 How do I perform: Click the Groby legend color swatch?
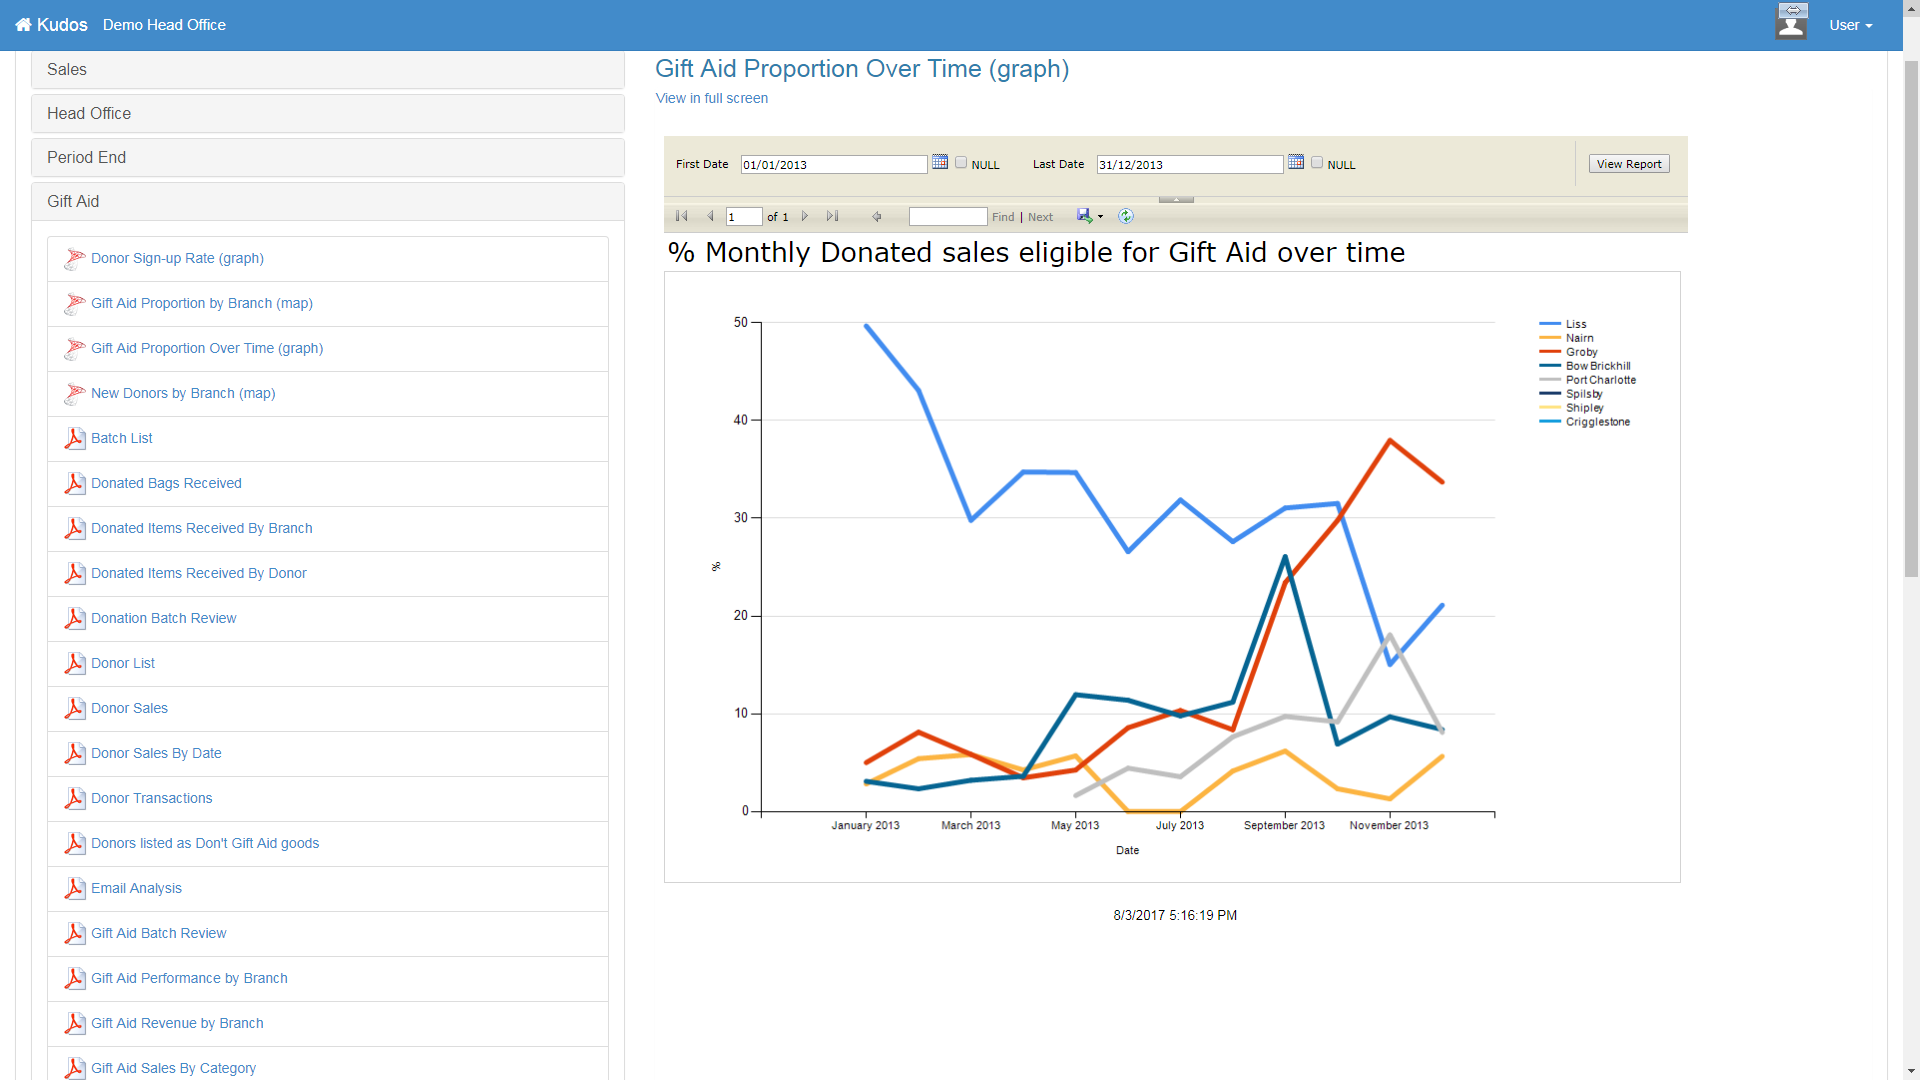(x=1550, y=352)
